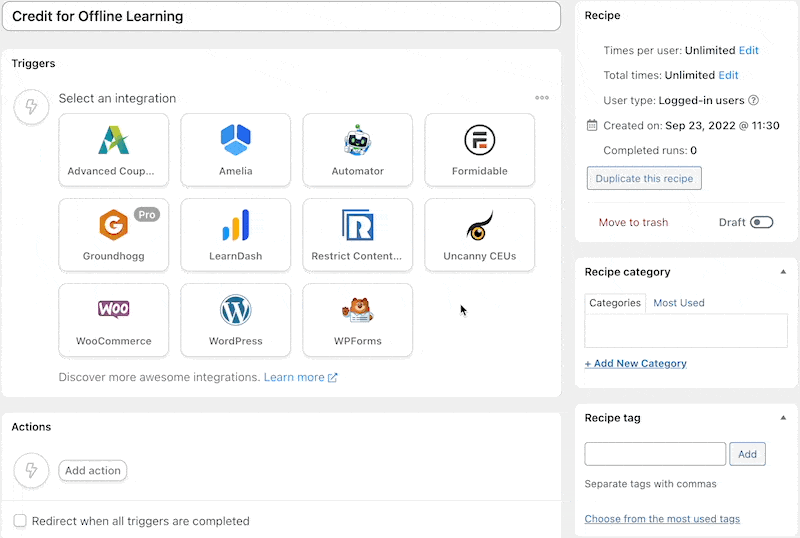The width and height of the screenshot is (800, 538).
Task: Open Learn more integrations link
Action: point(300,377)
